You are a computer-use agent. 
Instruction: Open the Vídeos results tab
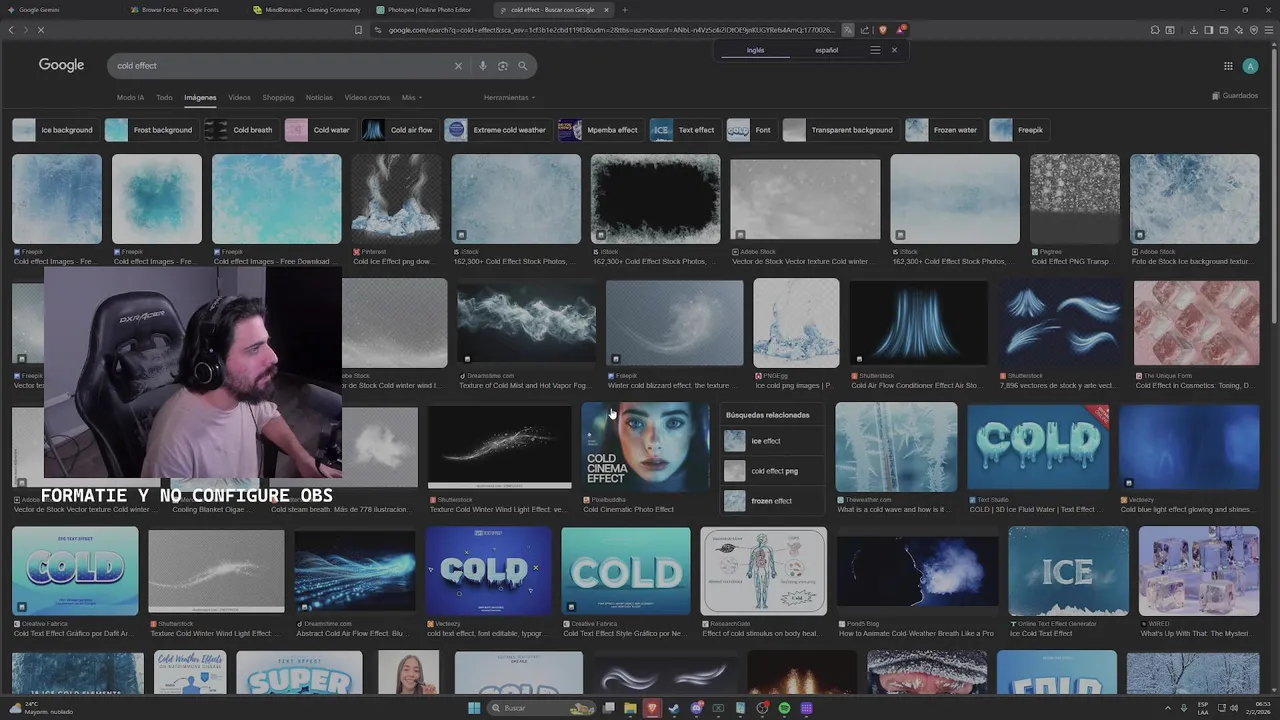point(239,98)
